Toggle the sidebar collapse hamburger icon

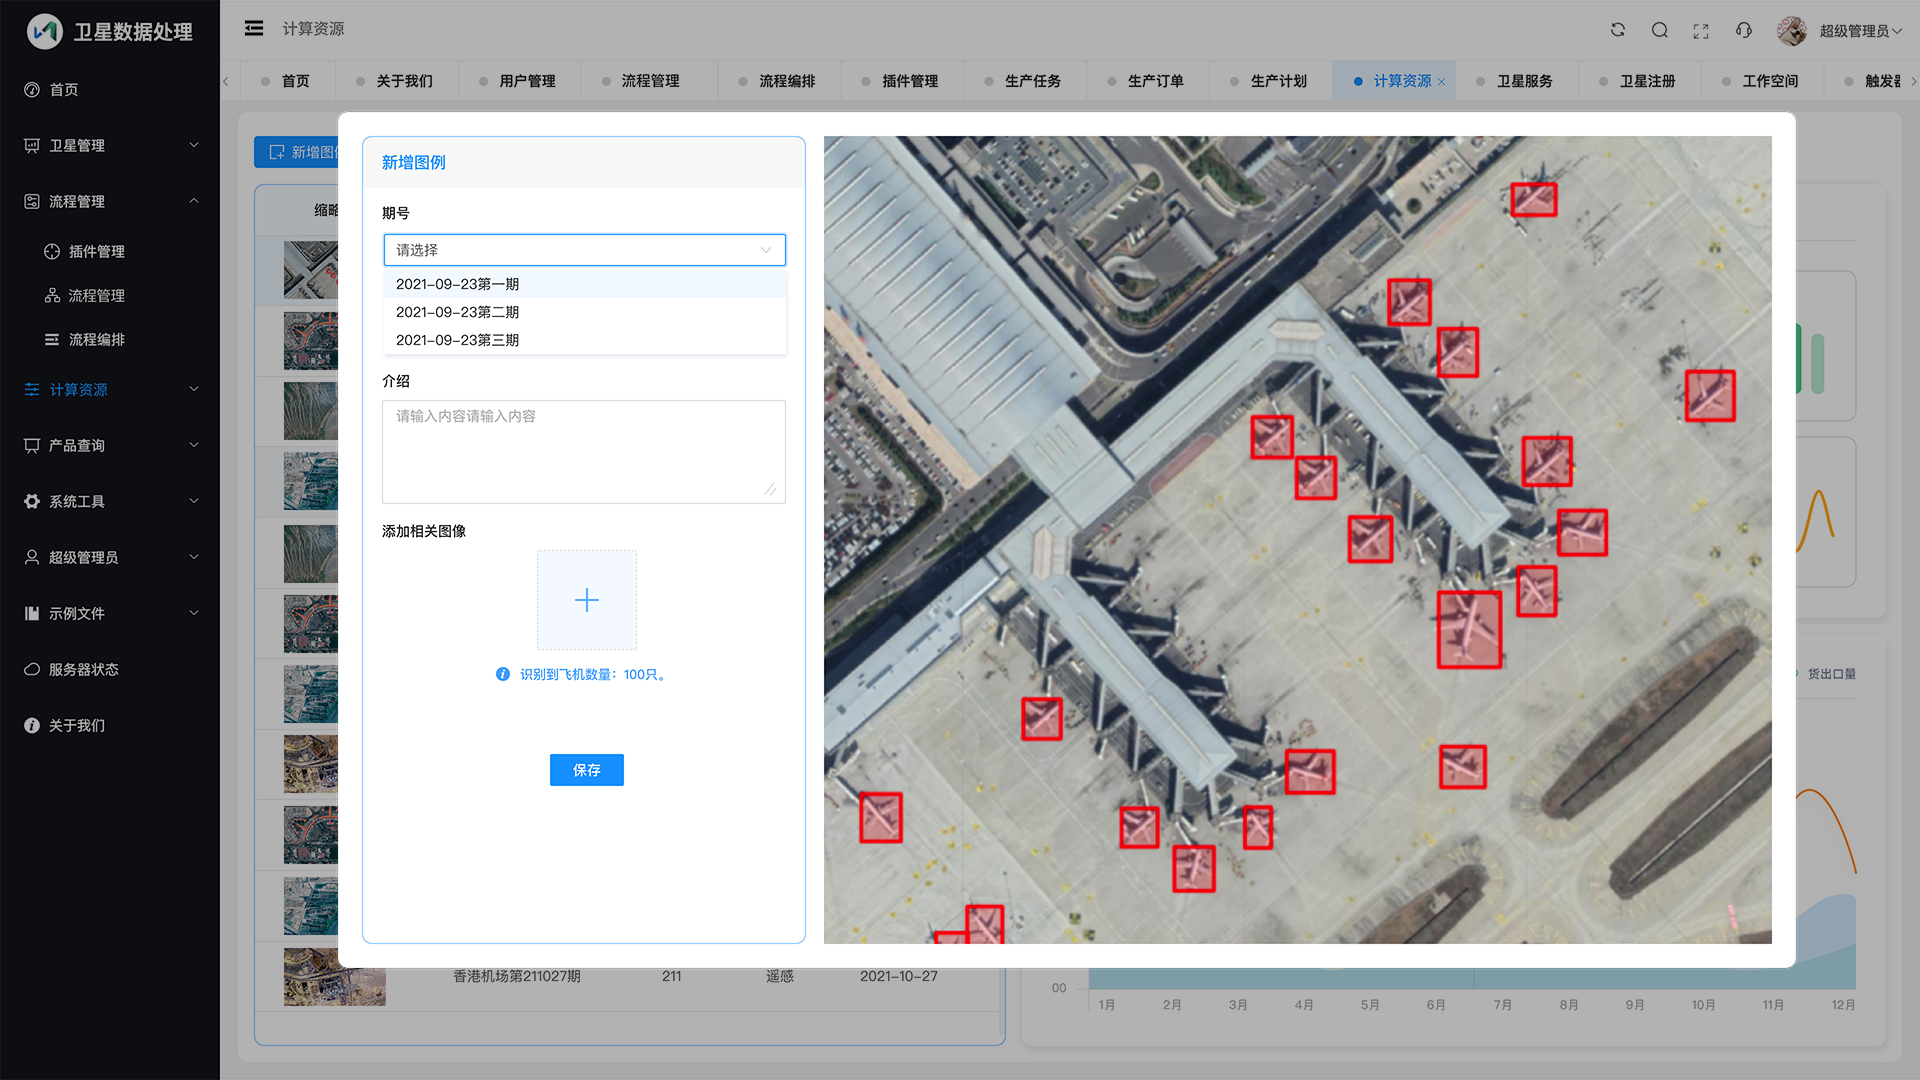pos(254,29)
